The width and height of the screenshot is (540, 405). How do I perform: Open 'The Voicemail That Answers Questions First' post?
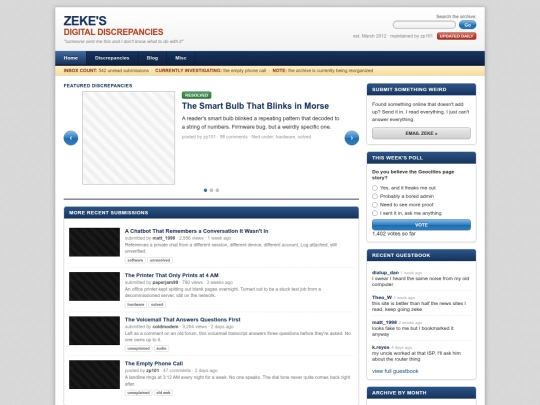[183, 320]
